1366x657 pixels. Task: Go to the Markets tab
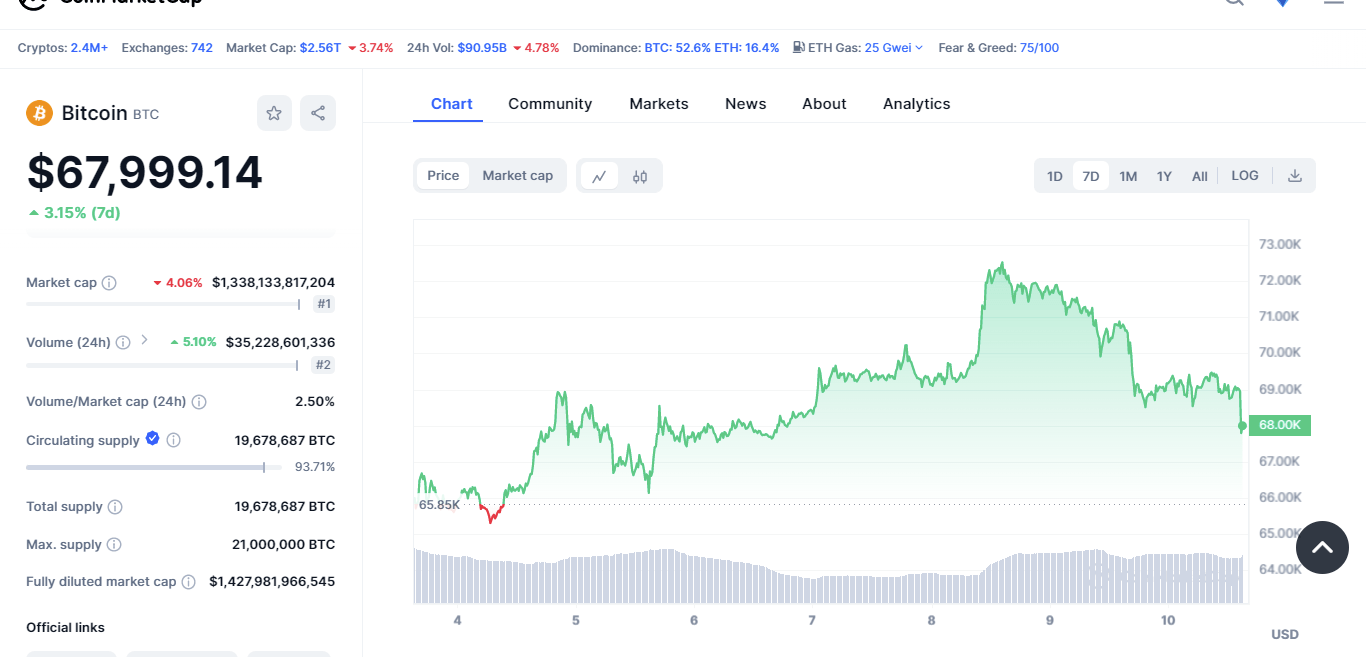659,104
